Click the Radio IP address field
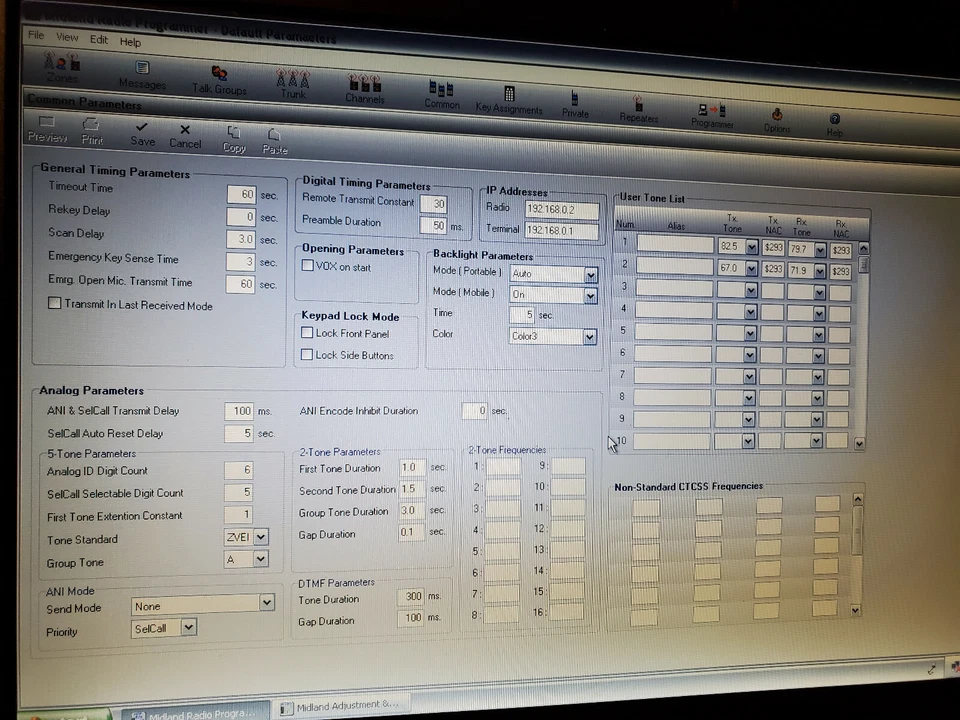 pyautogui.click(x=561, y=209)
